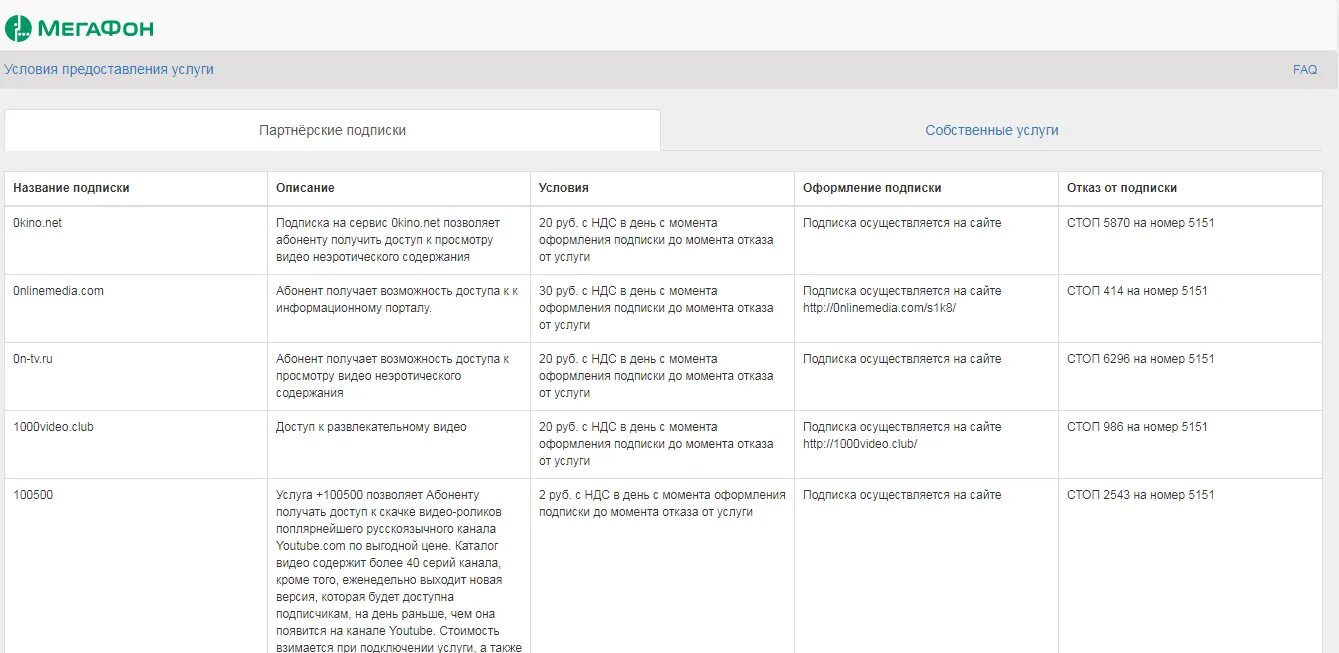1339x653 pixels.
Task: Click the 0kino.net description text
Action: tap(389, 240)
